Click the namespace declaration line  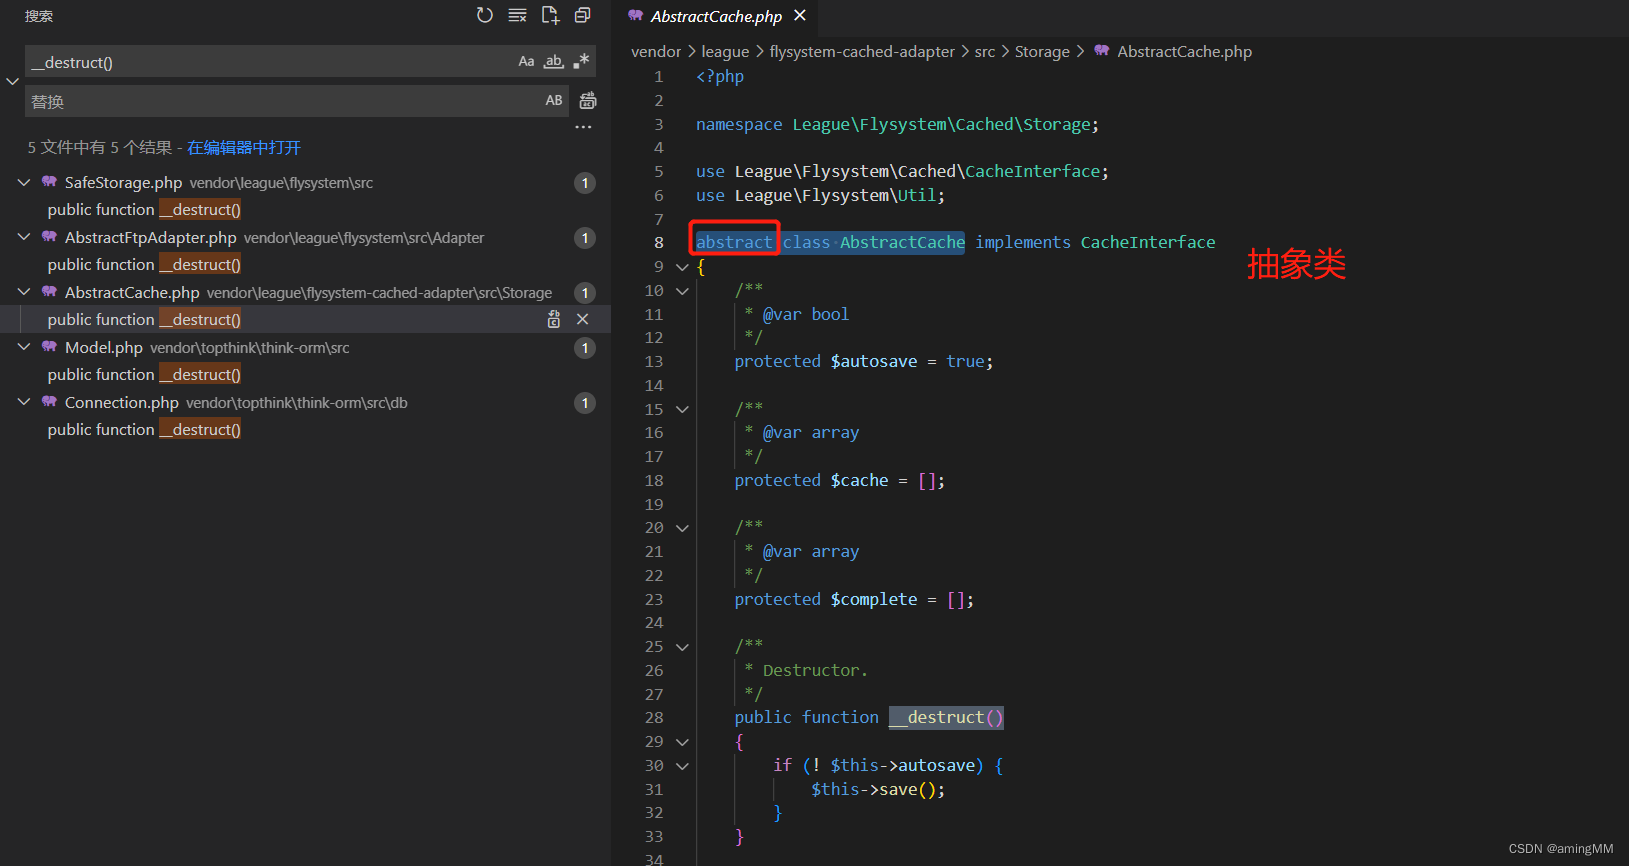[x=897, y=124]
